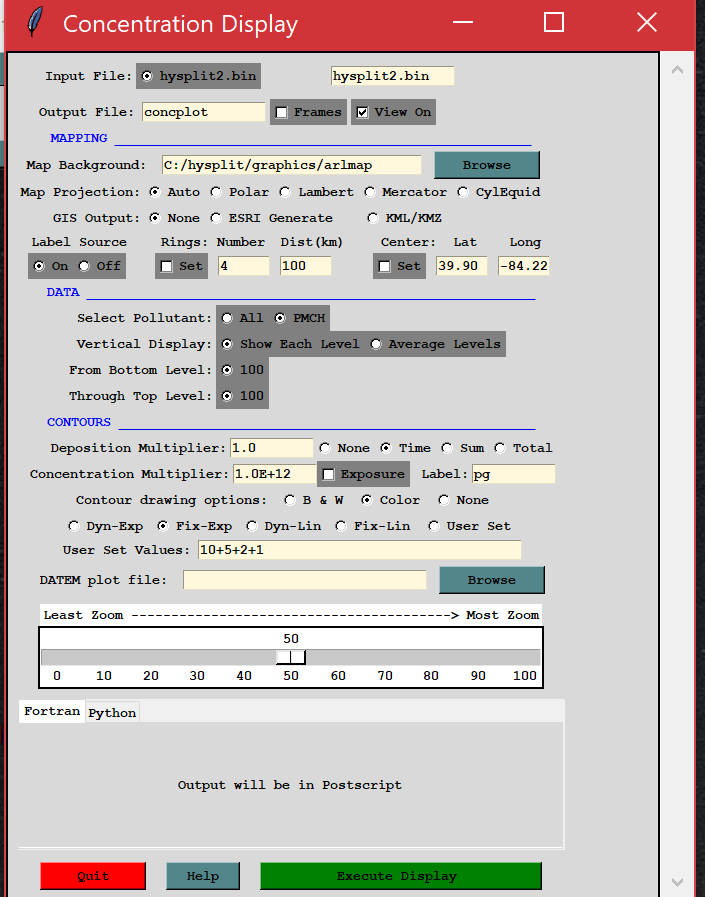Open Help for Concentration Display
This screenshot has width=705, height=897.
203,876
